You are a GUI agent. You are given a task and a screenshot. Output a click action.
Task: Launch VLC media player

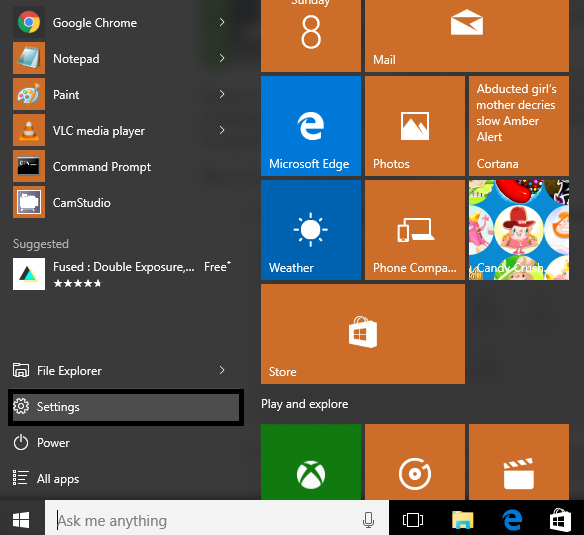pyautogui.click(x=119, y=130)
